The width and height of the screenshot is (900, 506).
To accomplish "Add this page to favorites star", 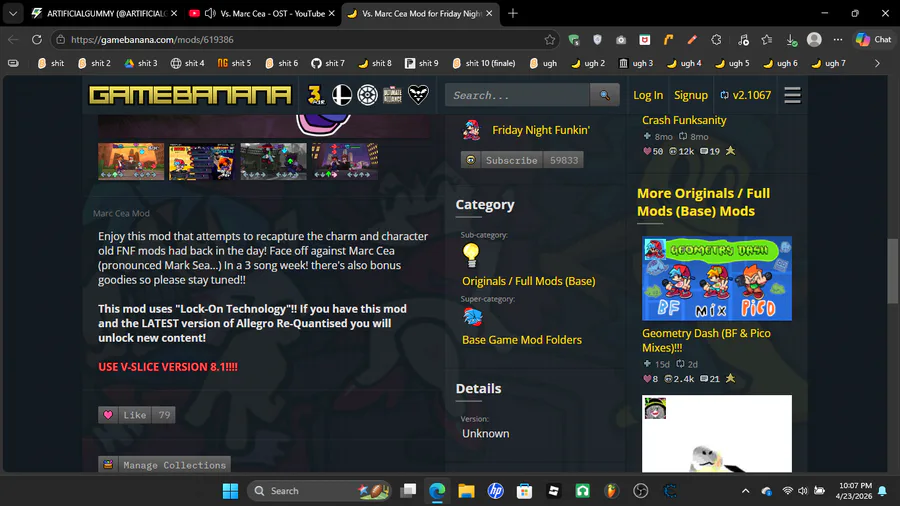I will coord(549,40).
